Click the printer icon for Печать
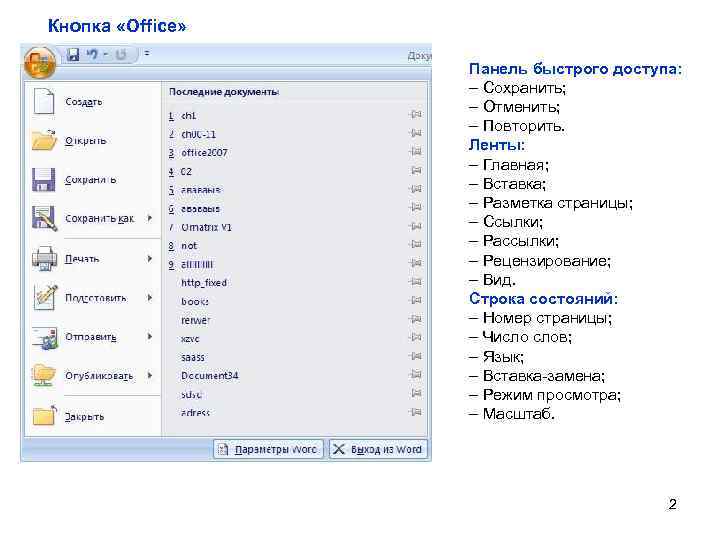 click(x=45, y=259)
